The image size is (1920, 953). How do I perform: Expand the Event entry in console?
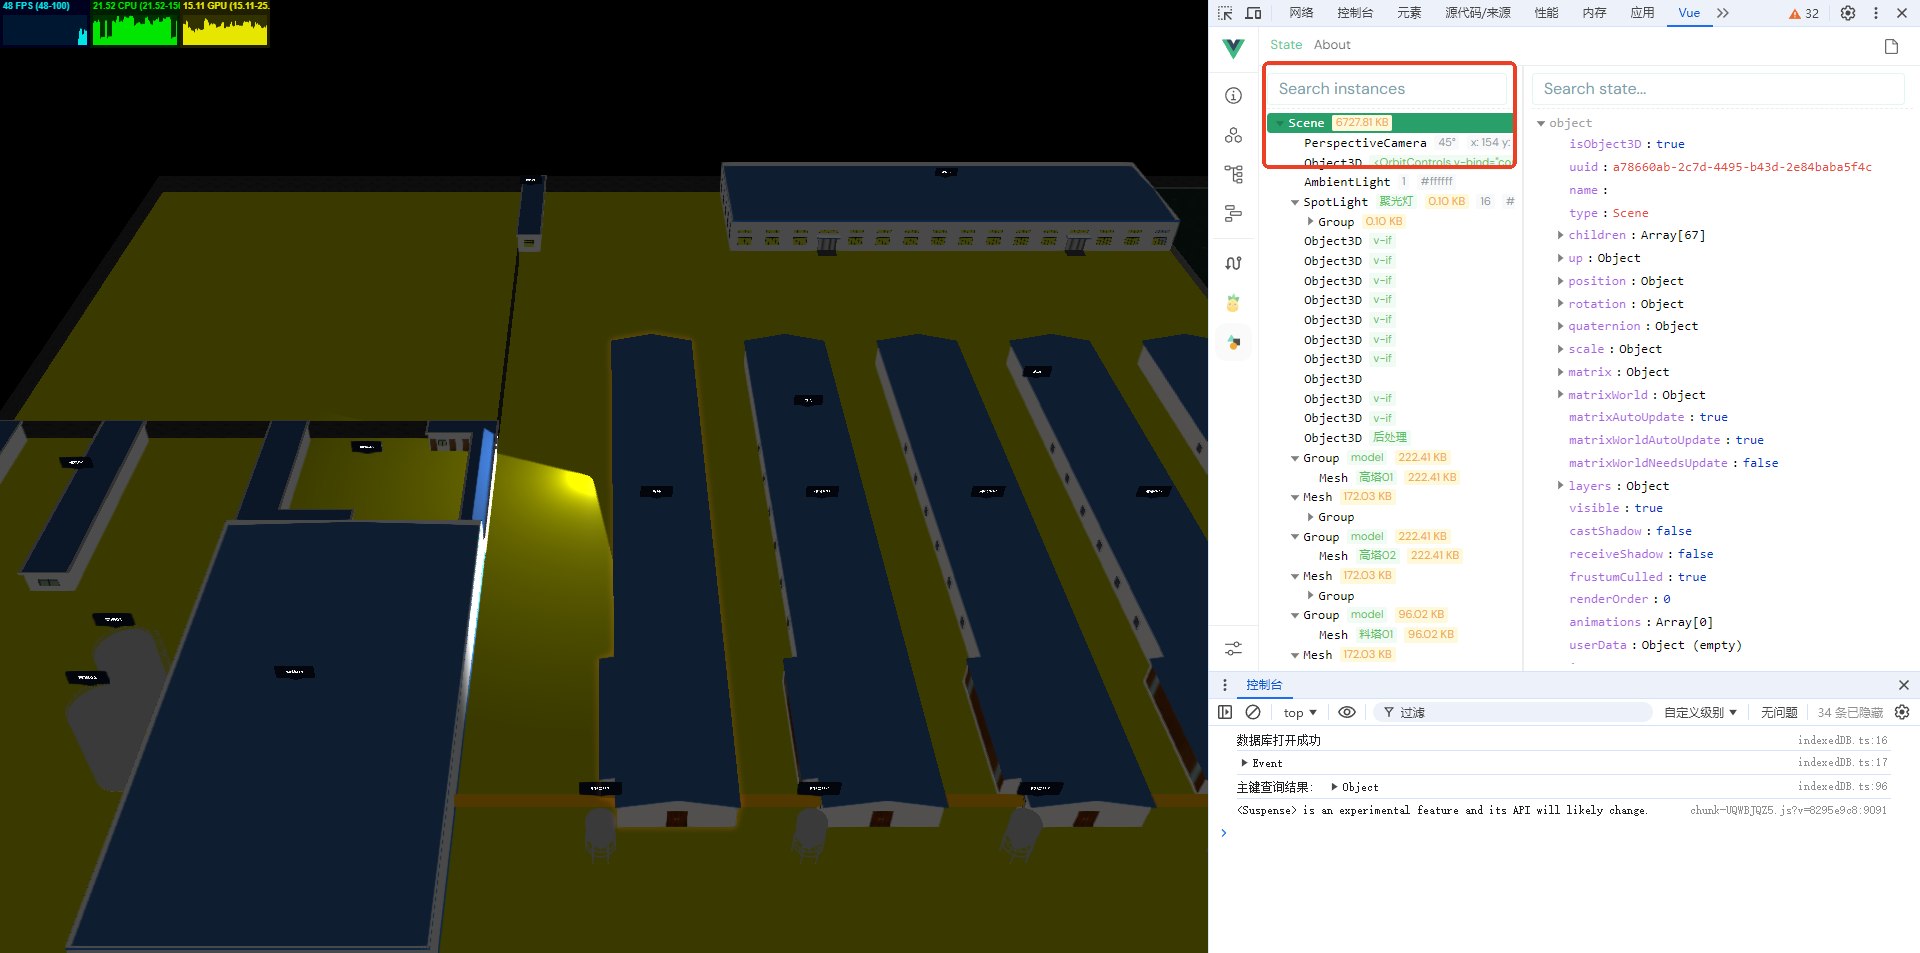point(1245,763)
